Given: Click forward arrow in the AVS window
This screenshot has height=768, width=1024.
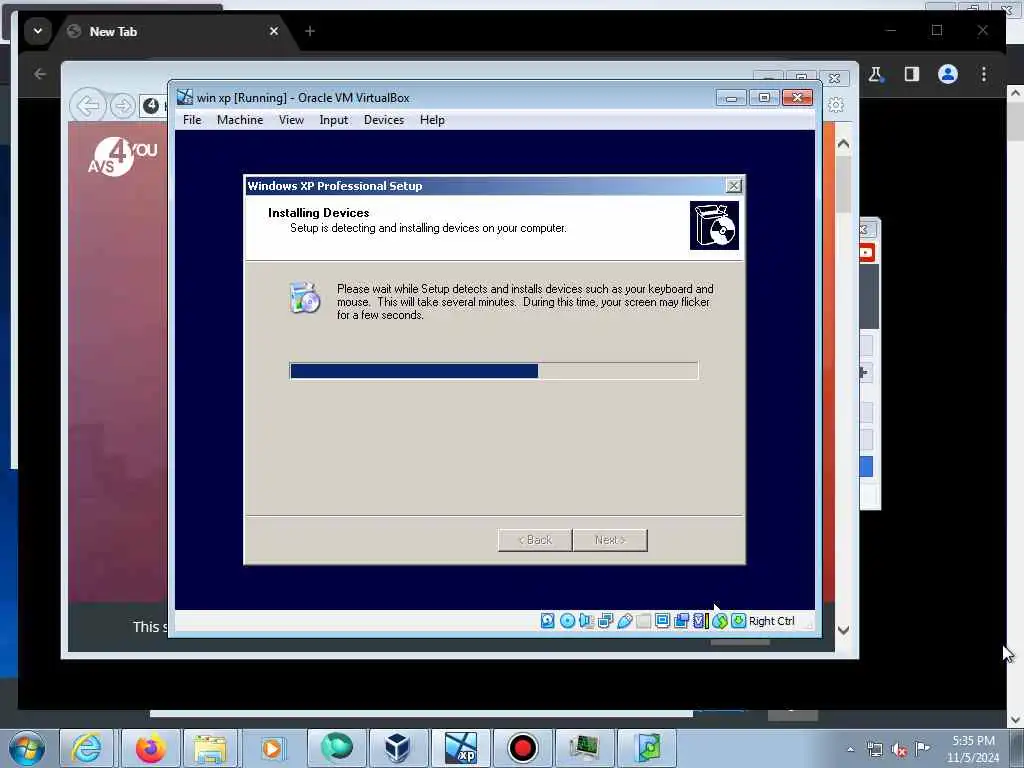Looking at the screenshot, I should click(122, 106).
